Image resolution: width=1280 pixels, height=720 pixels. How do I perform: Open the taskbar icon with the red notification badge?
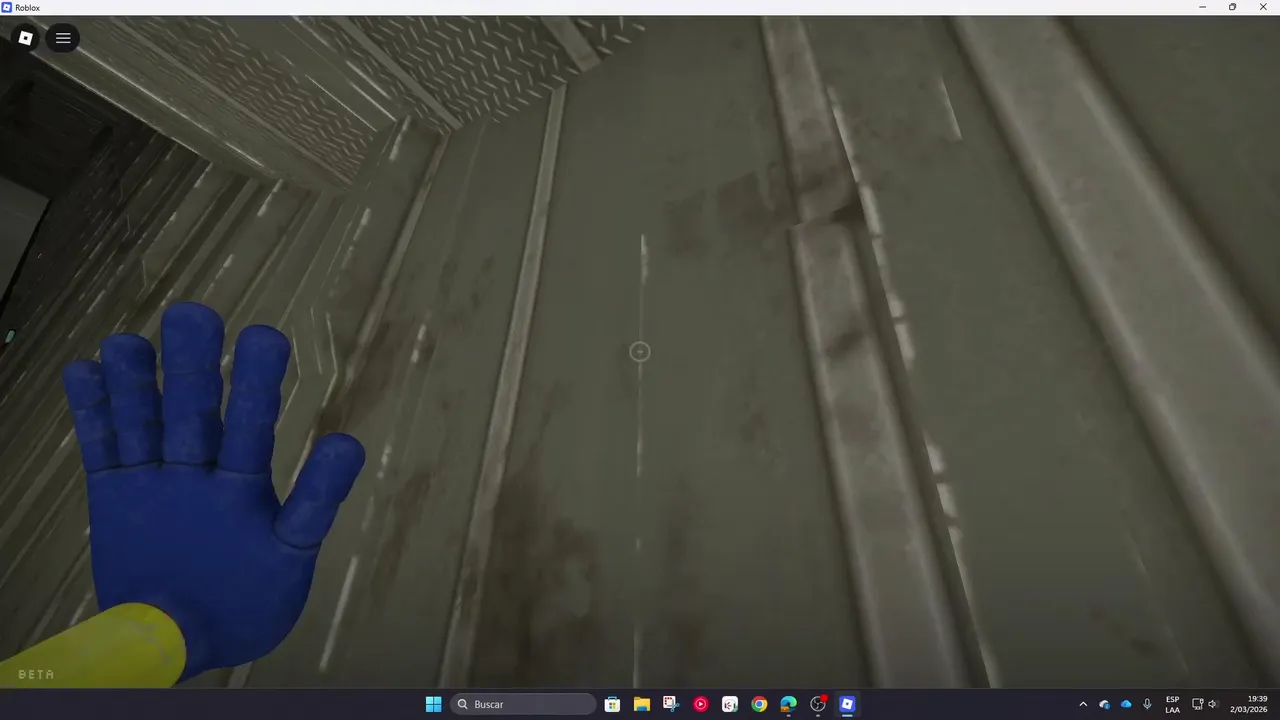[x=818, y=704]
